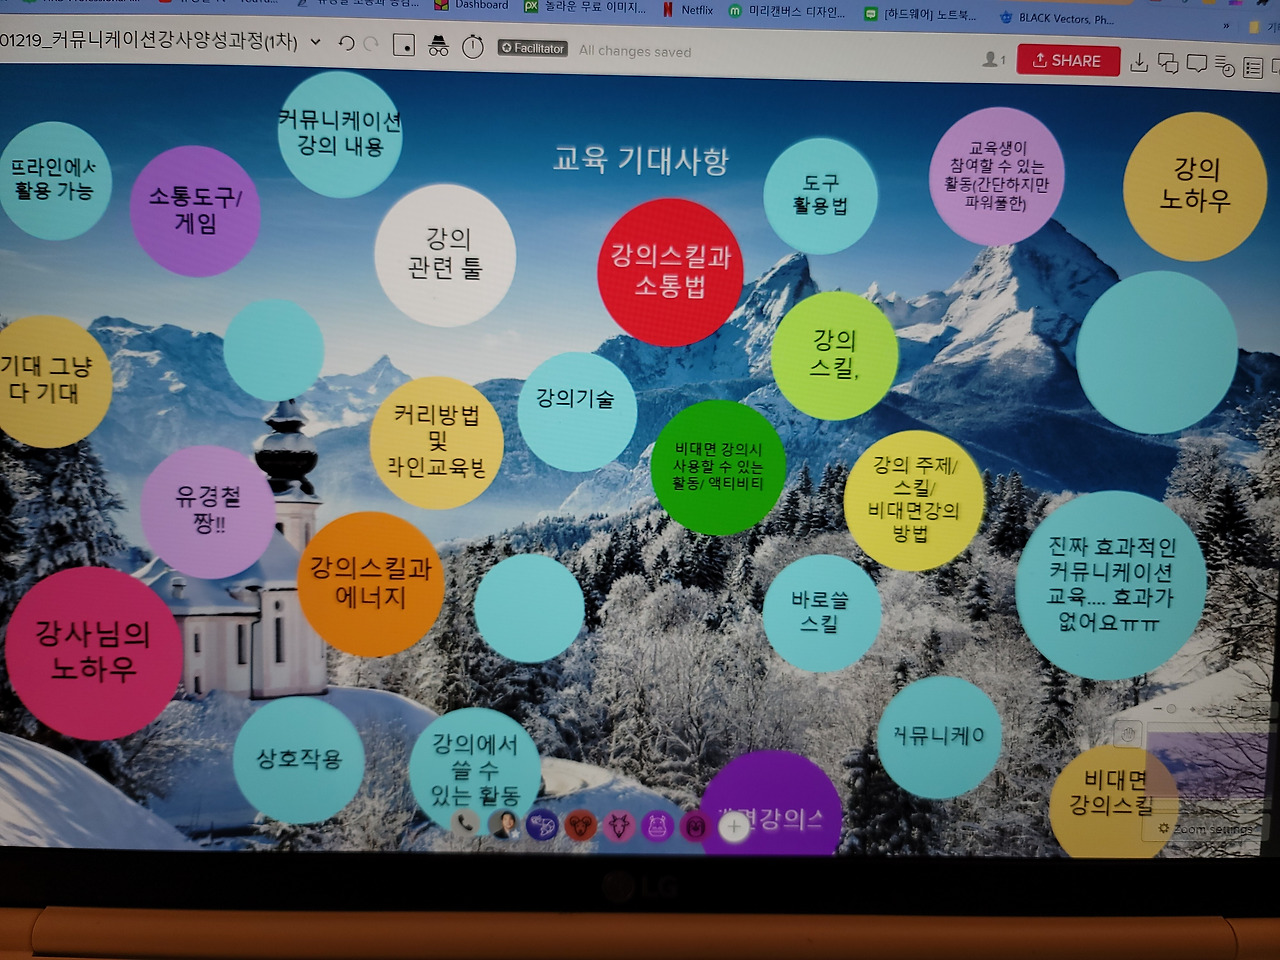Click the undo arrow icon

(347, 44)
